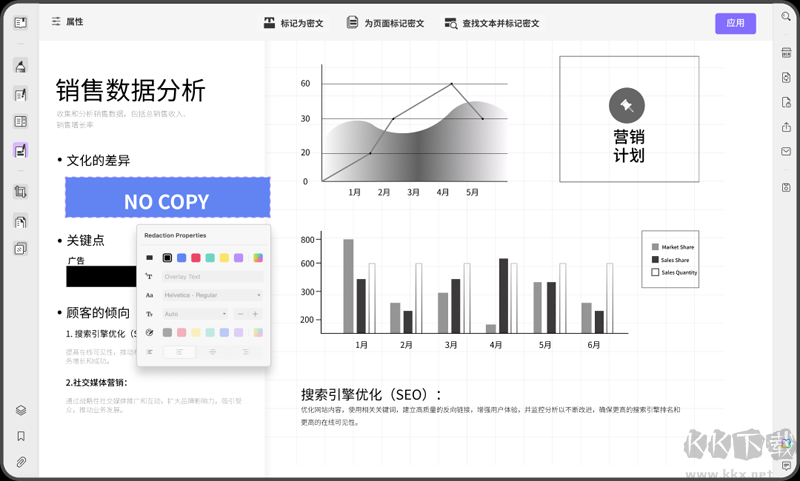Open the attachments paperclip icon
800x481 pixels.
tap(20, 462)
